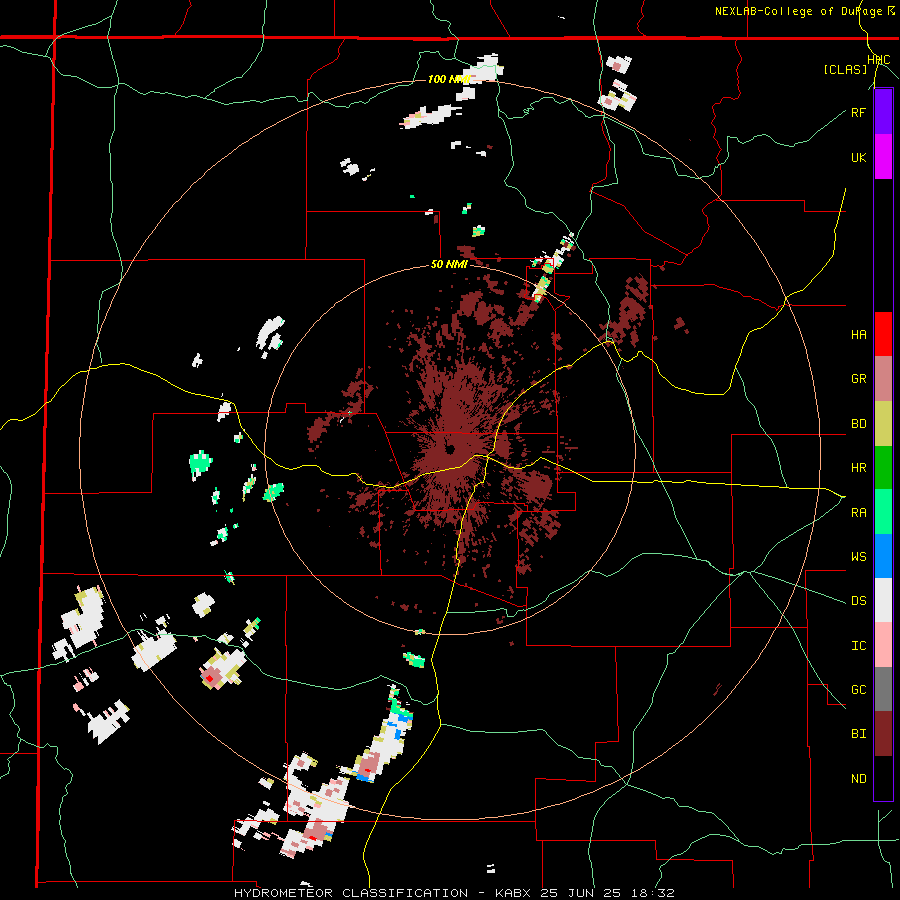
Task: Click the BI legend label
Action: [x=858, y=734]
